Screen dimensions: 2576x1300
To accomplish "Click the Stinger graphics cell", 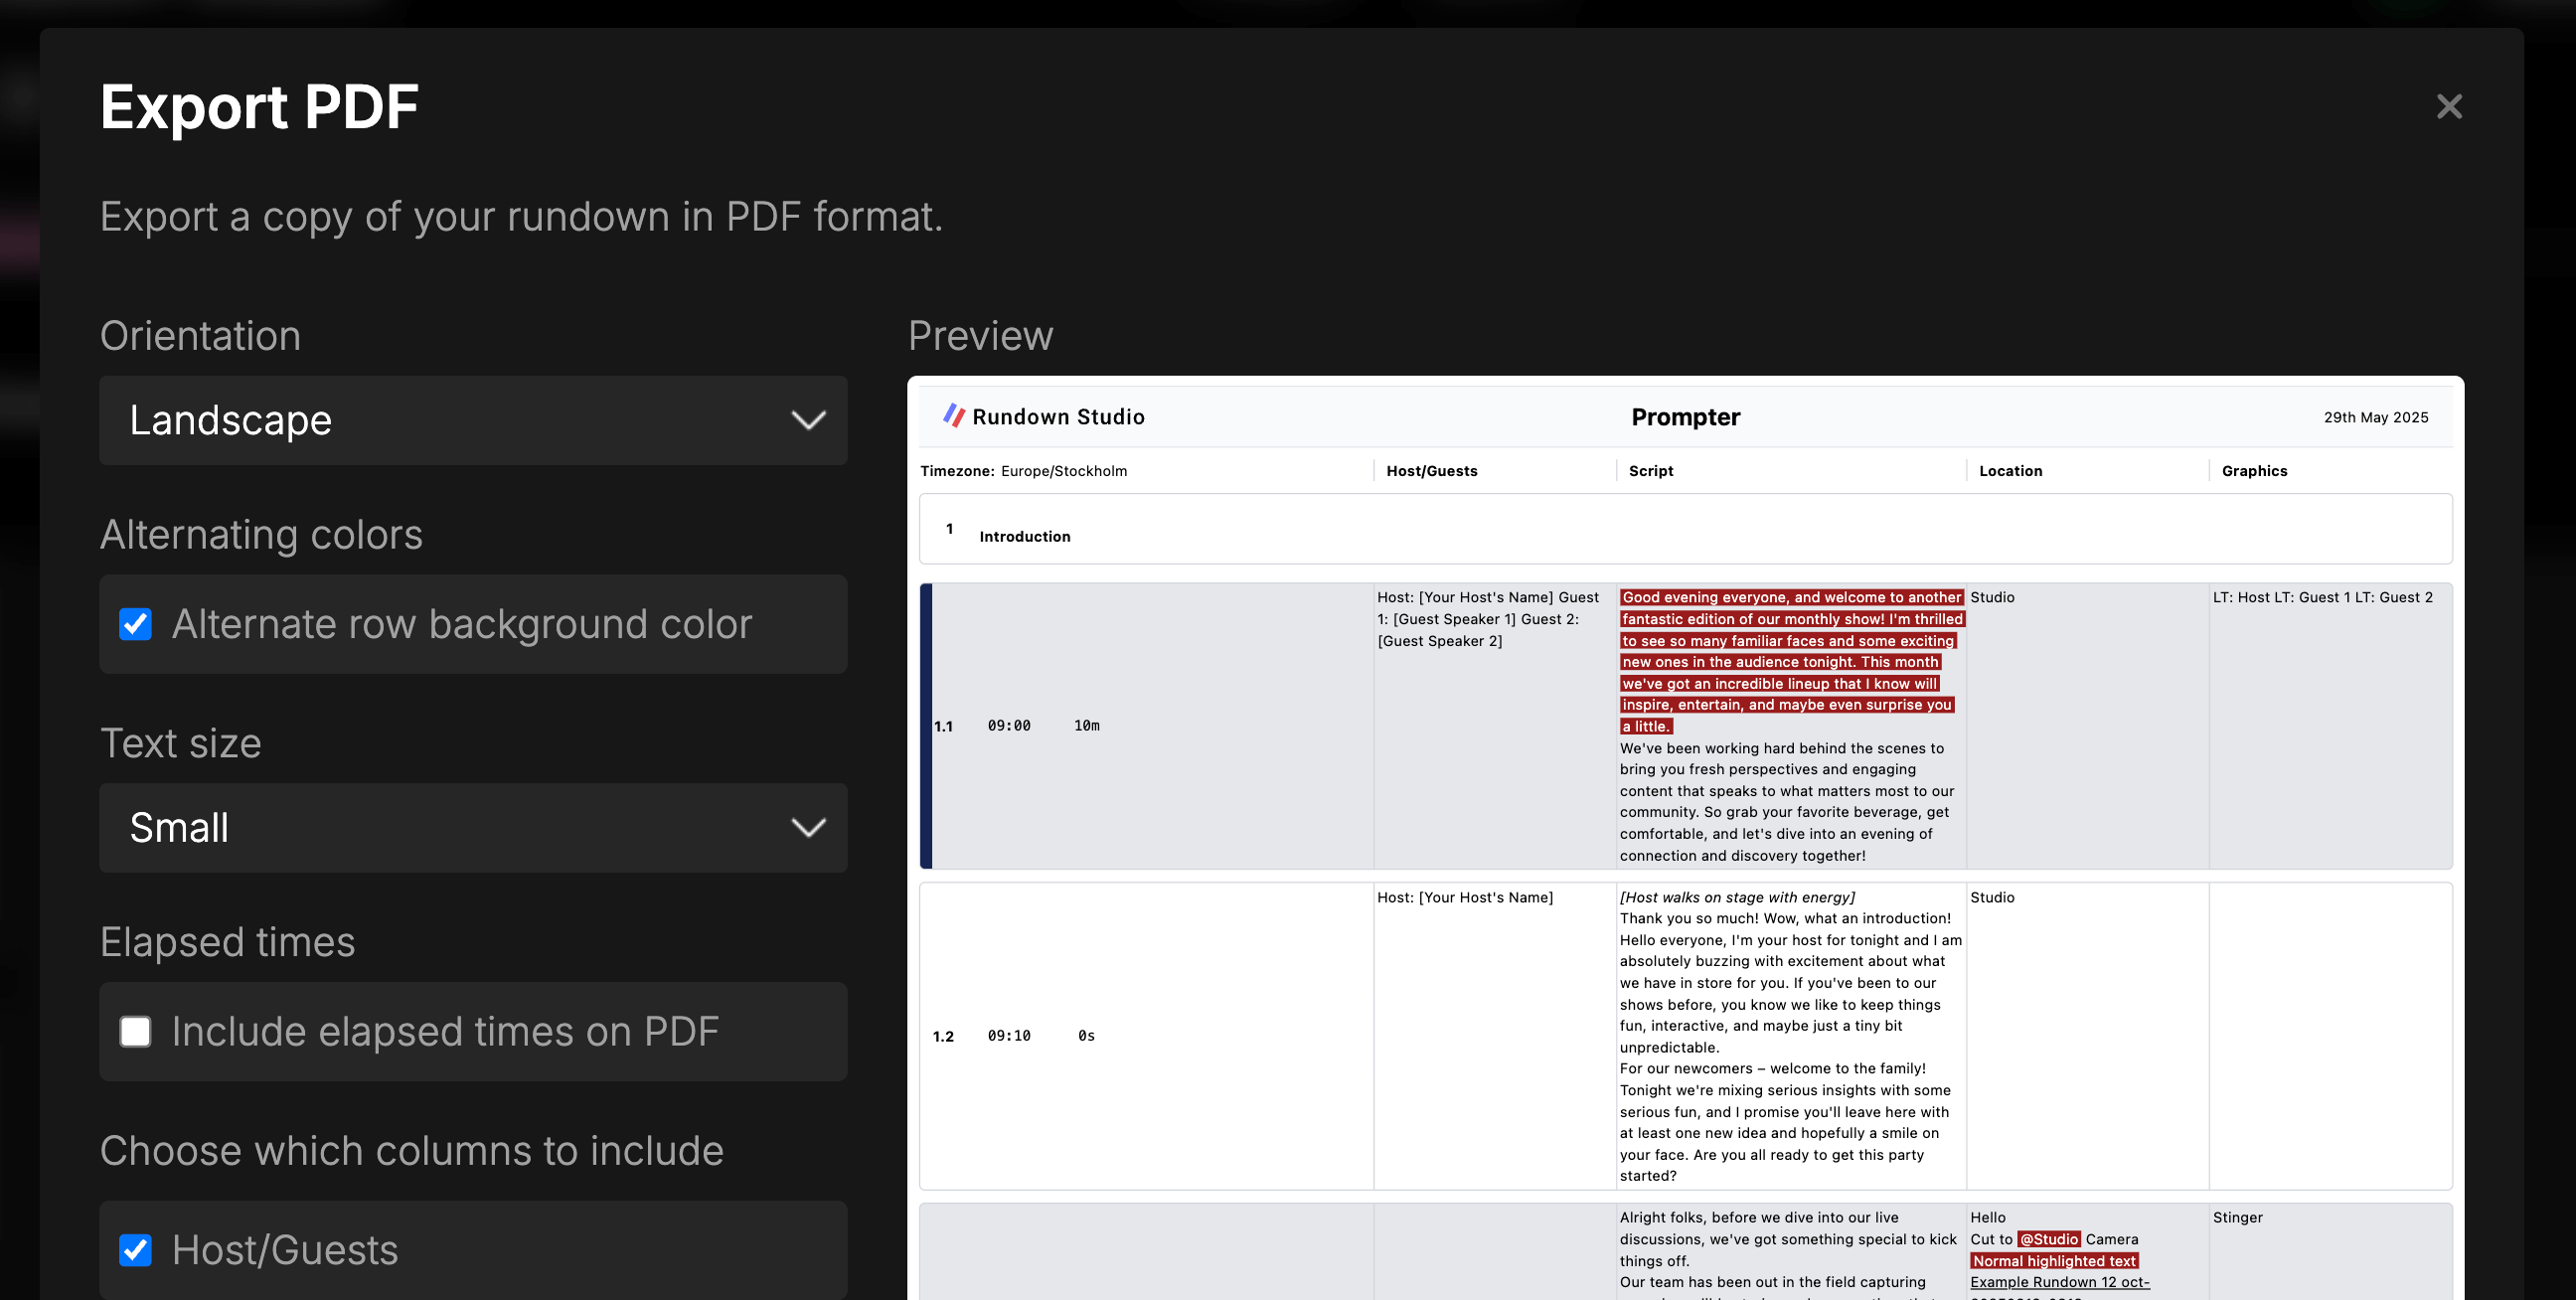I will pos(2237,1217).
